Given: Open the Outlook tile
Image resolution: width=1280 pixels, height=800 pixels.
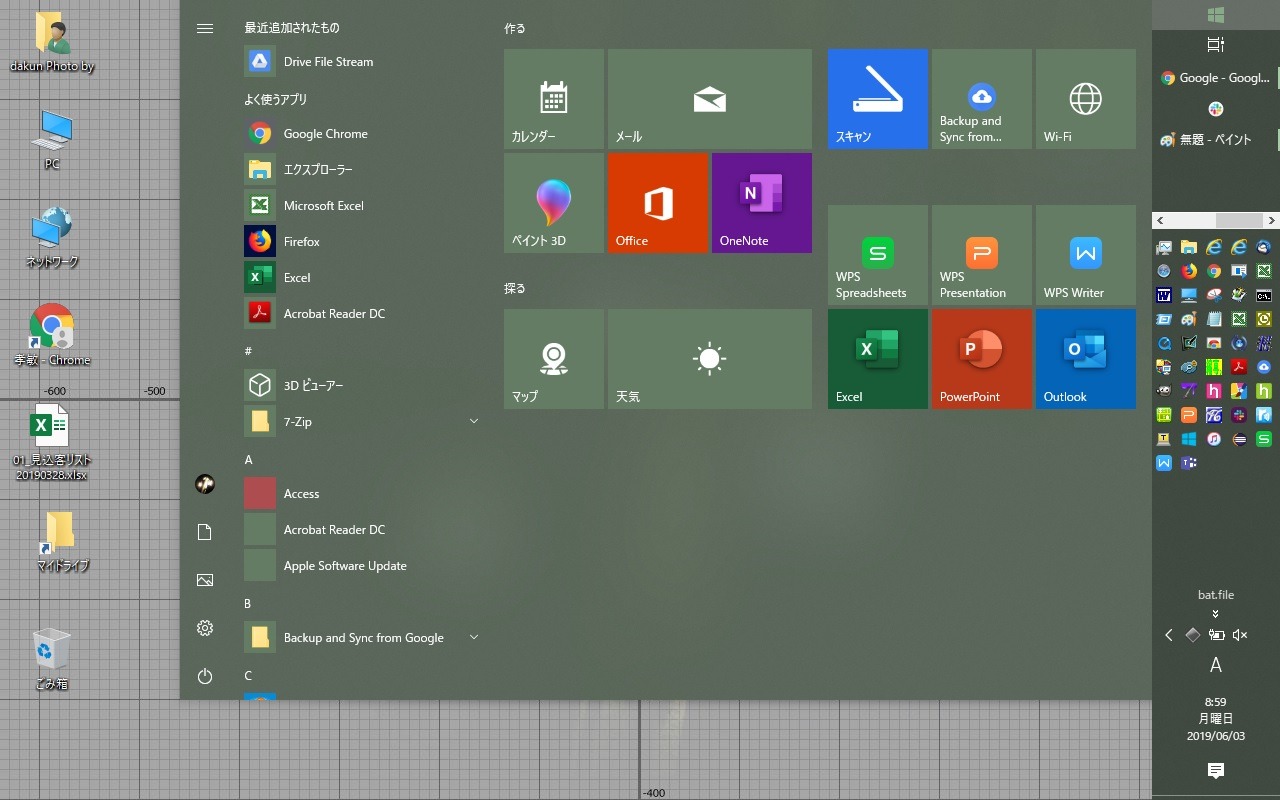Looking at the screenshot, I should click(x=1086, y=359).
